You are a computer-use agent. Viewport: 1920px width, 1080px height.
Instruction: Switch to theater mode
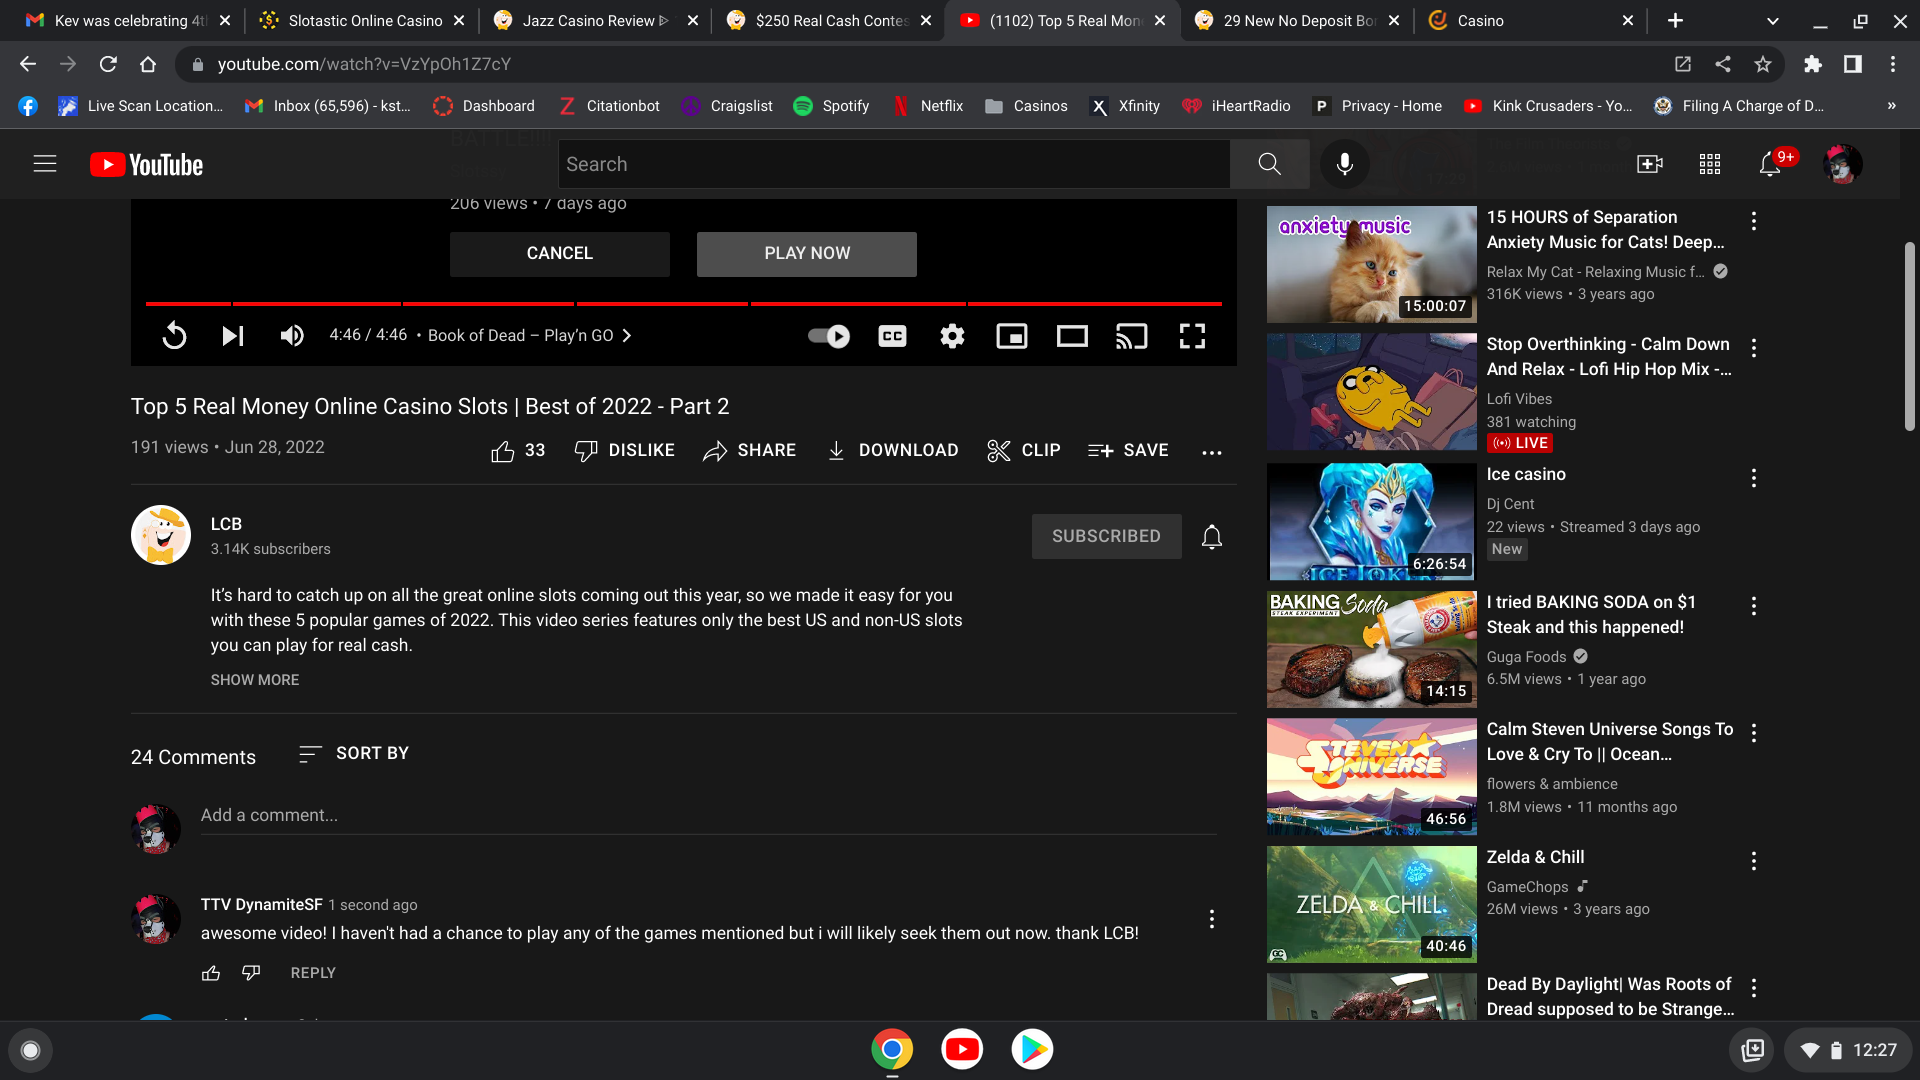pos(1072,336)
